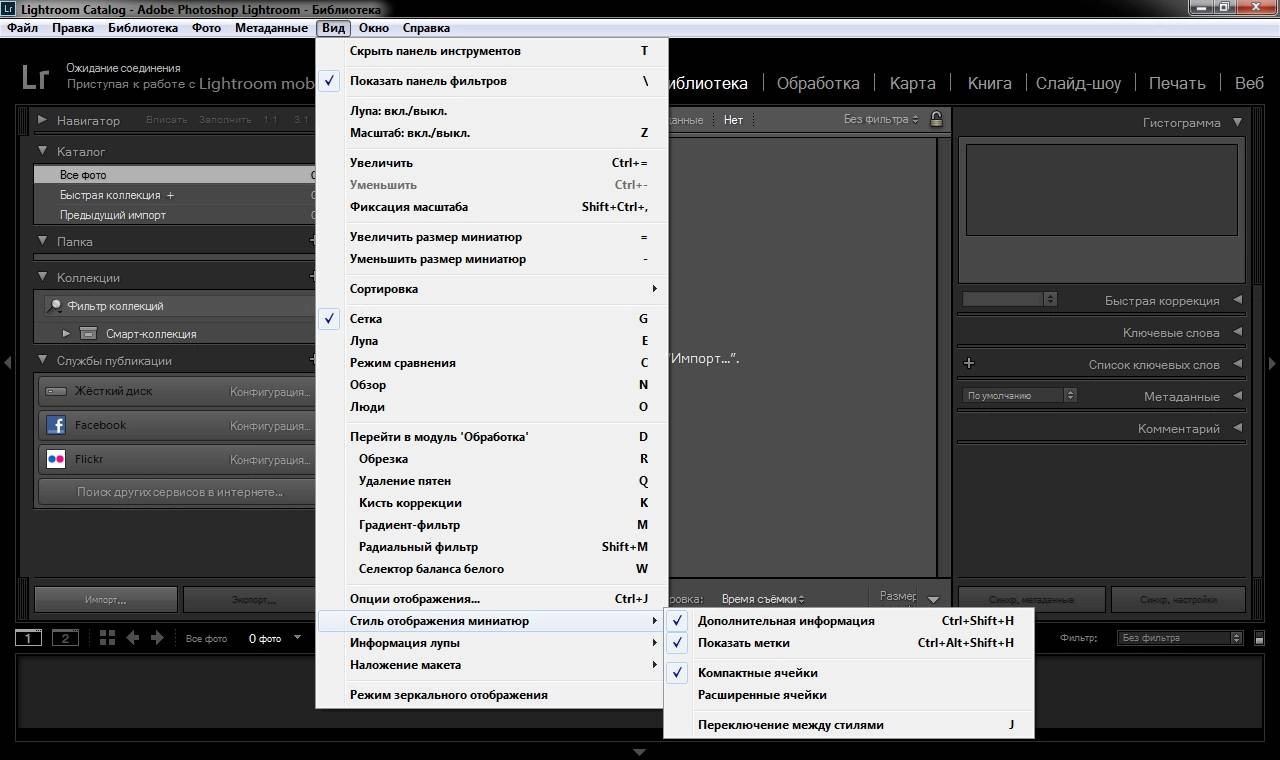The image size is (1280, 760).
Task: Open the 'Метаданные' menu in menu bar
Action: (271, 28)
